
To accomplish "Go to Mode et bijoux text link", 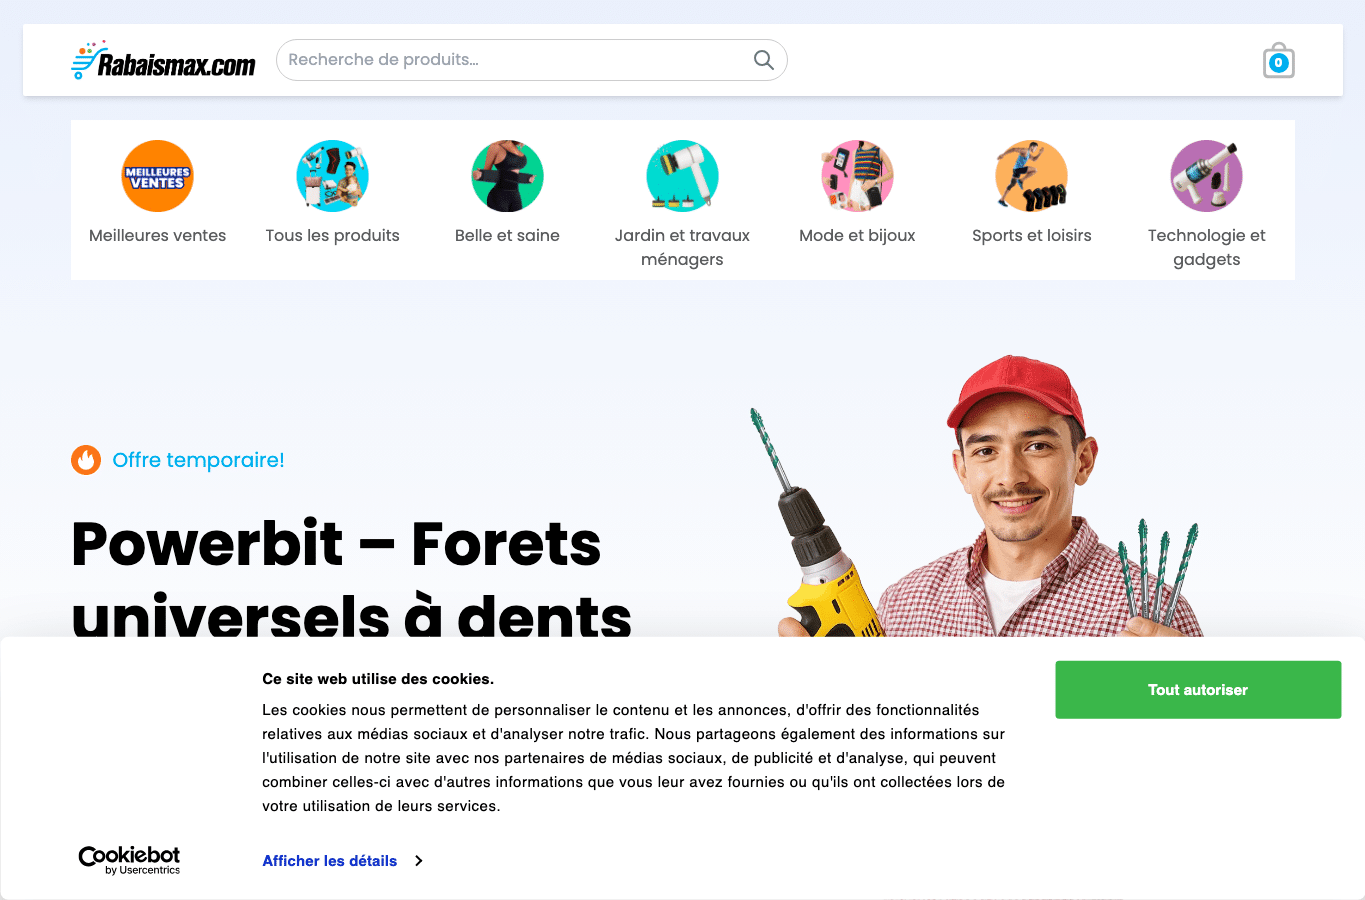I will click(x=857, y=236).
